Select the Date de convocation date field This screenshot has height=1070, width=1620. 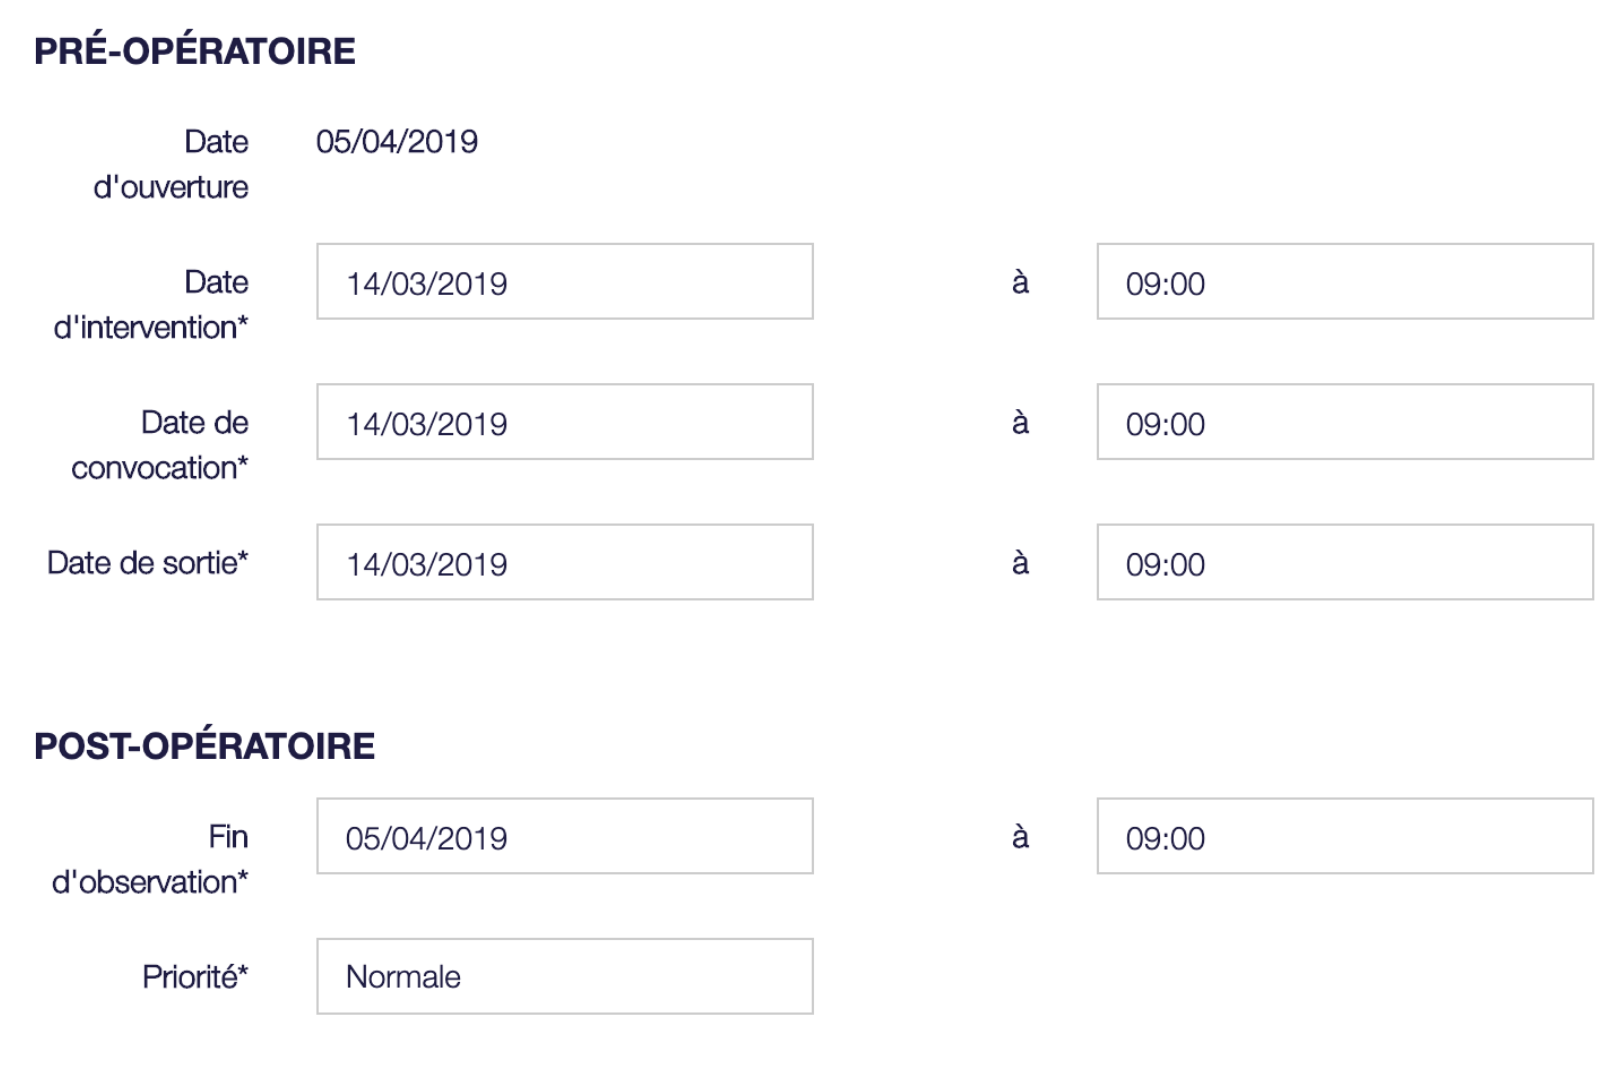pos(563,422)
